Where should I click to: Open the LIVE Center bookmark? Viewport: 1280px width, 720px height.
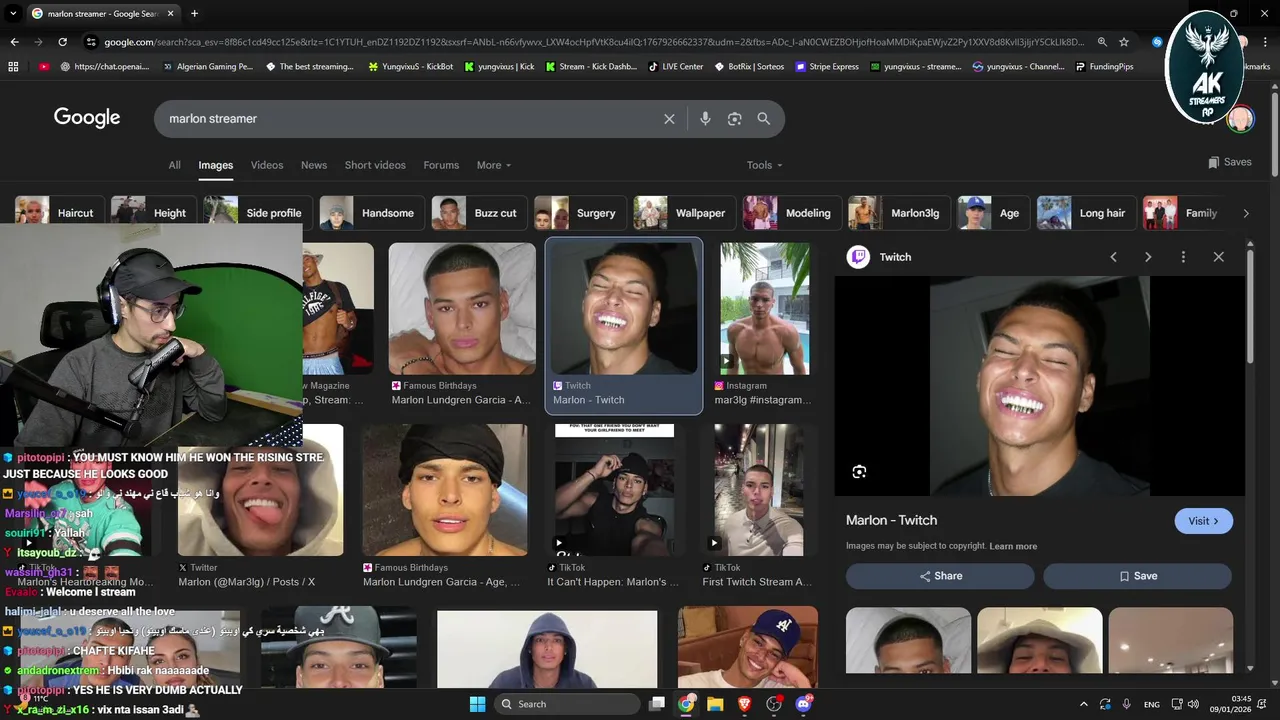click(x=676, y=67)
